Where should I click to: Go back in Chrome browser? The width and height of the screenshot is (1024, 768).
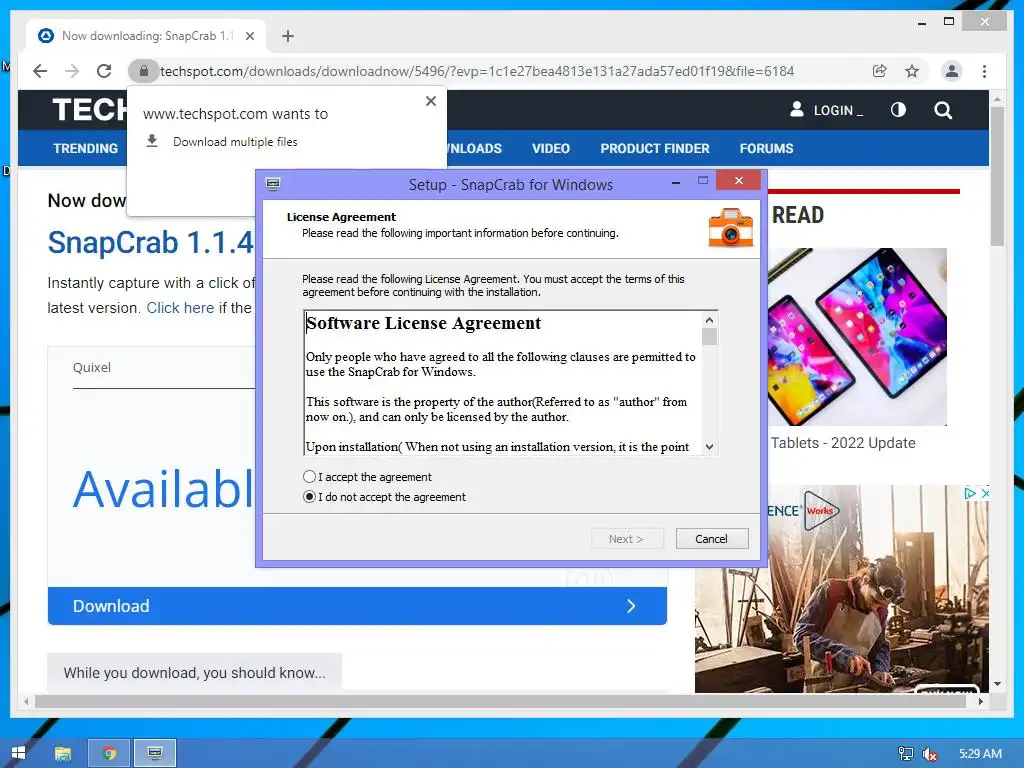(x=40, y=71)
